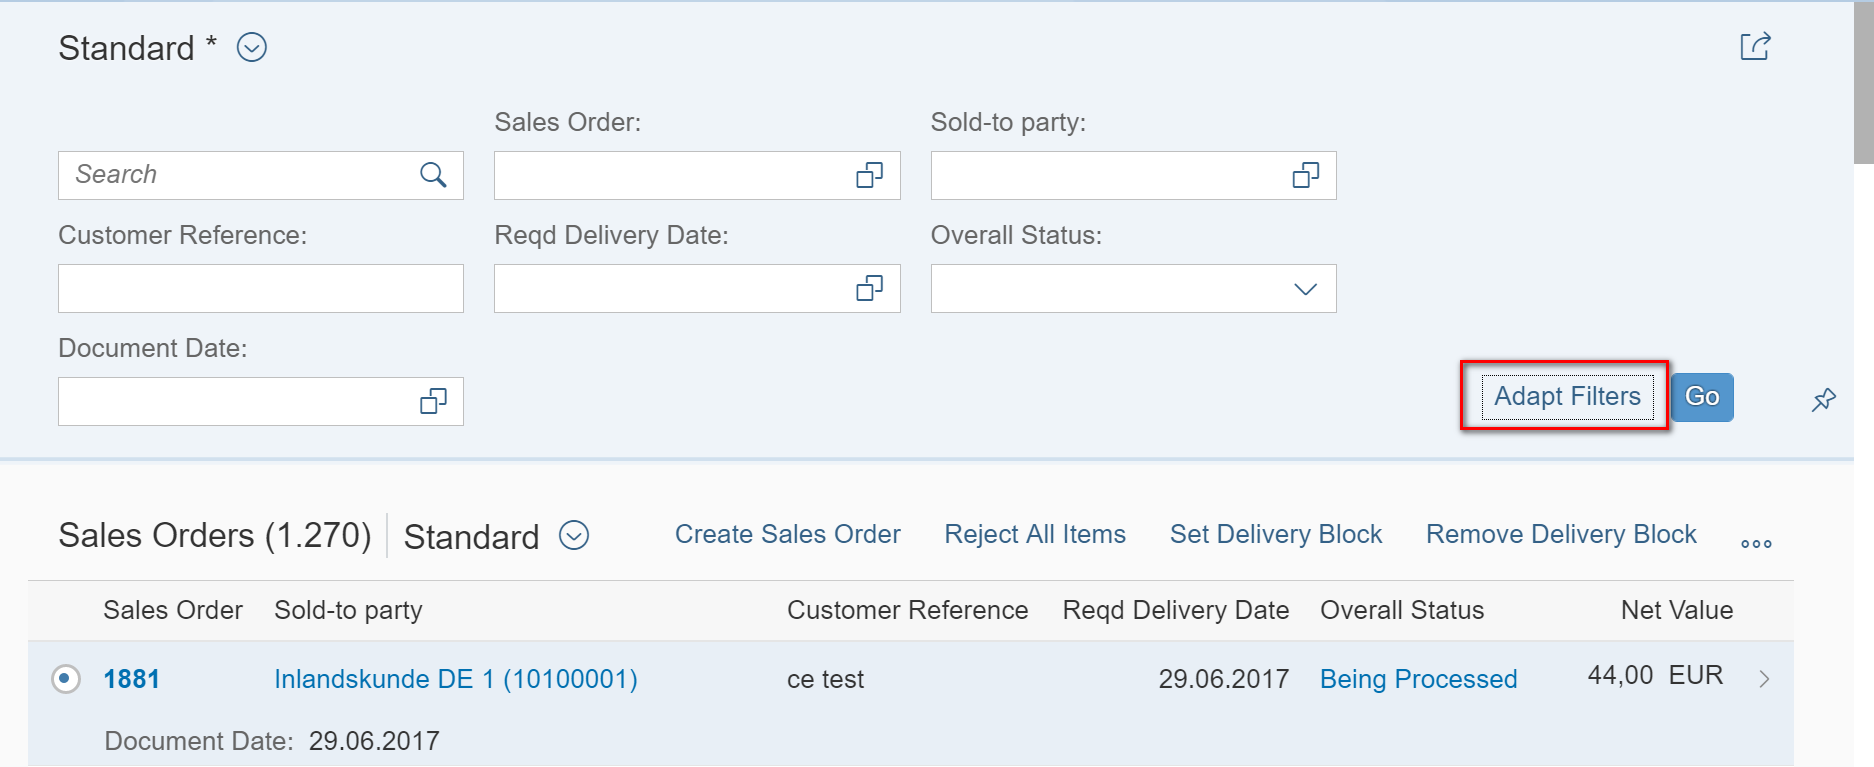Navigate into order 1881 row arrow

(x=1764, y=679)
